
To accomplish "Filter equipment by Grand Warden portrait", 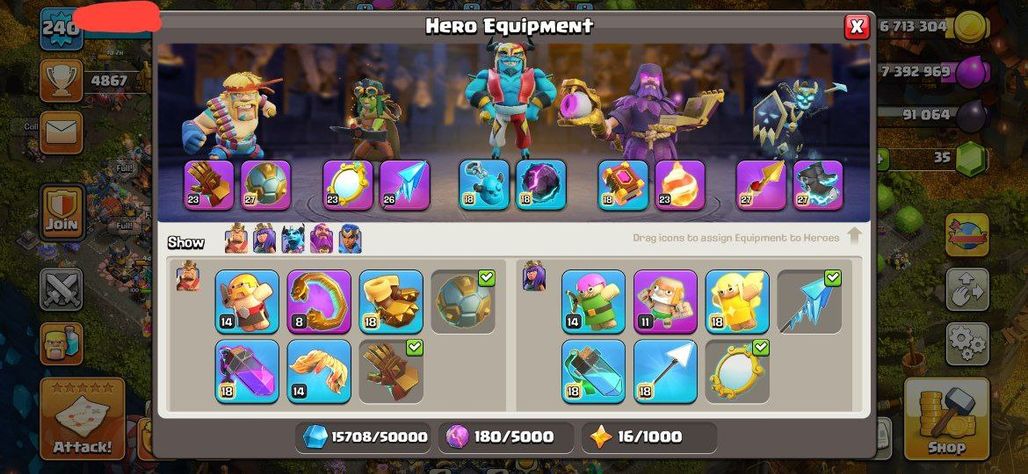I will tap(321, 239).
